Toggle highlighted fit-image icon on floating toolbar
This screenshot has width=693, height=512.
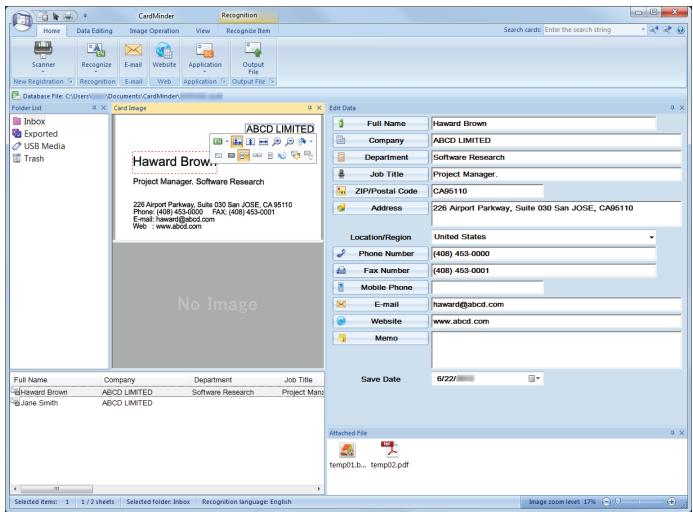[x=237, y=141]
